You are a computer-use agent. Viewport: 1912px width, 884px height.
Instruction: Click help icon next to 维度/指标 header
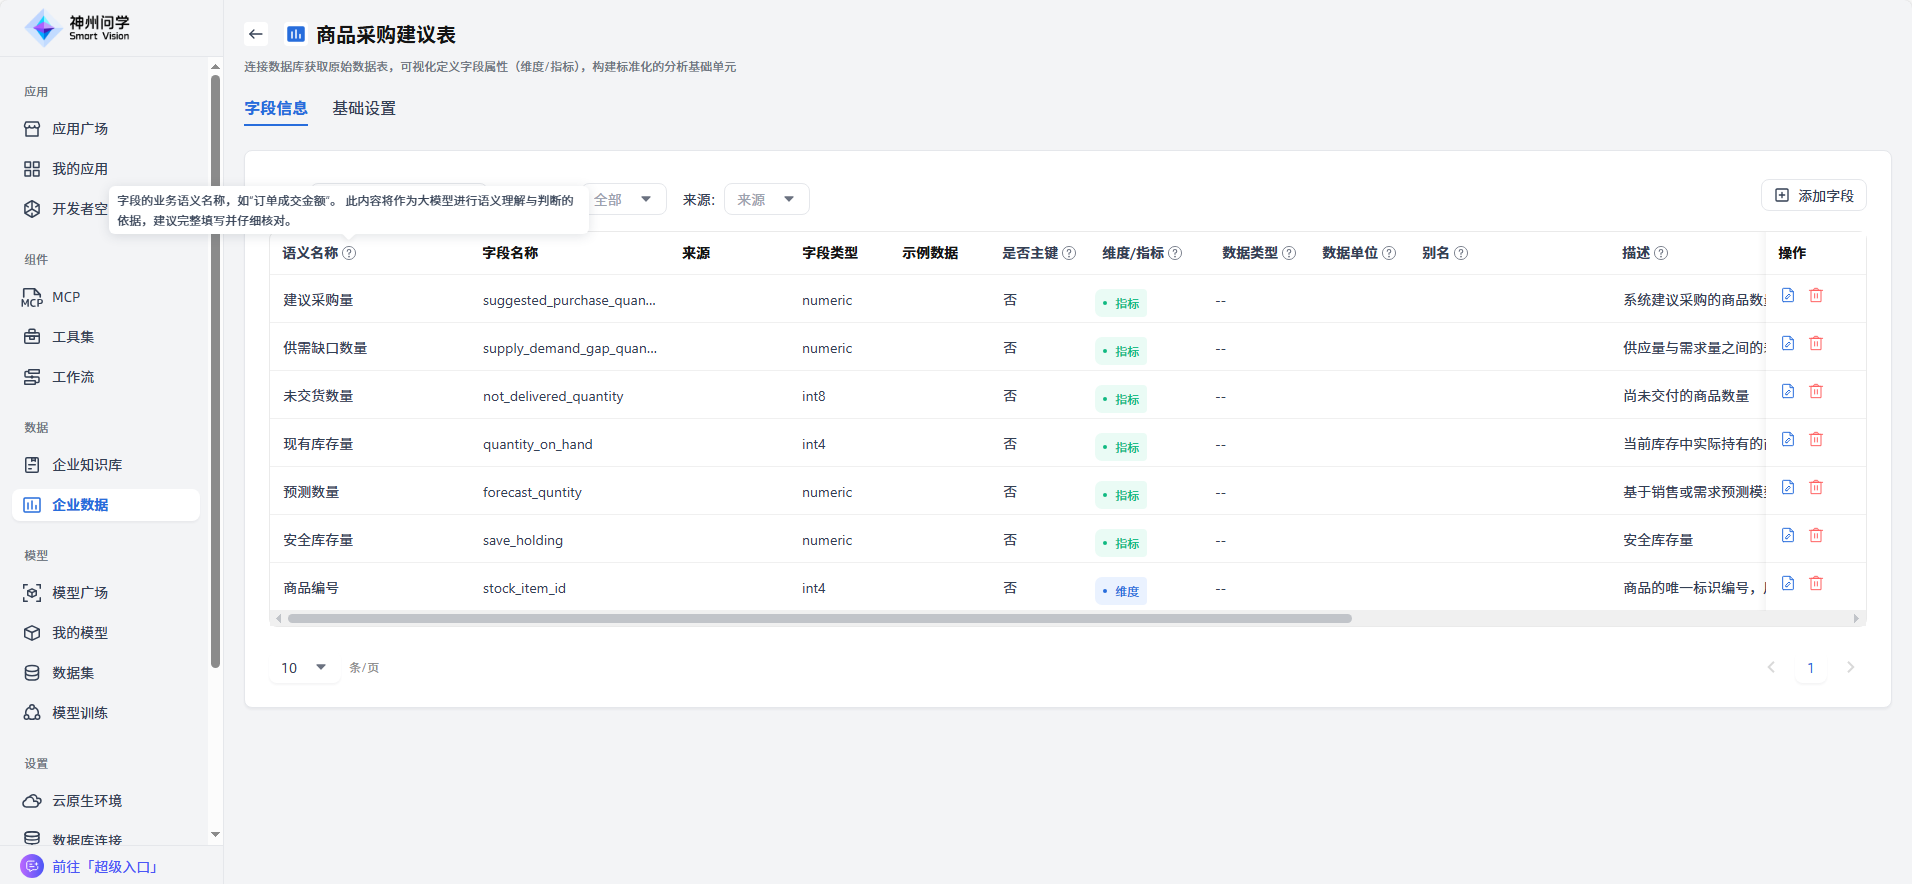[1175, 253]
